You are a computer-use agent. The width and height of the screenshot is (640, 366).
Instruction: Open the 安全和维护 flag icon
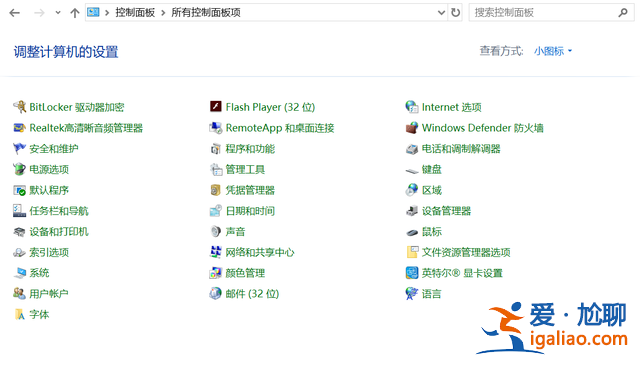19,149
